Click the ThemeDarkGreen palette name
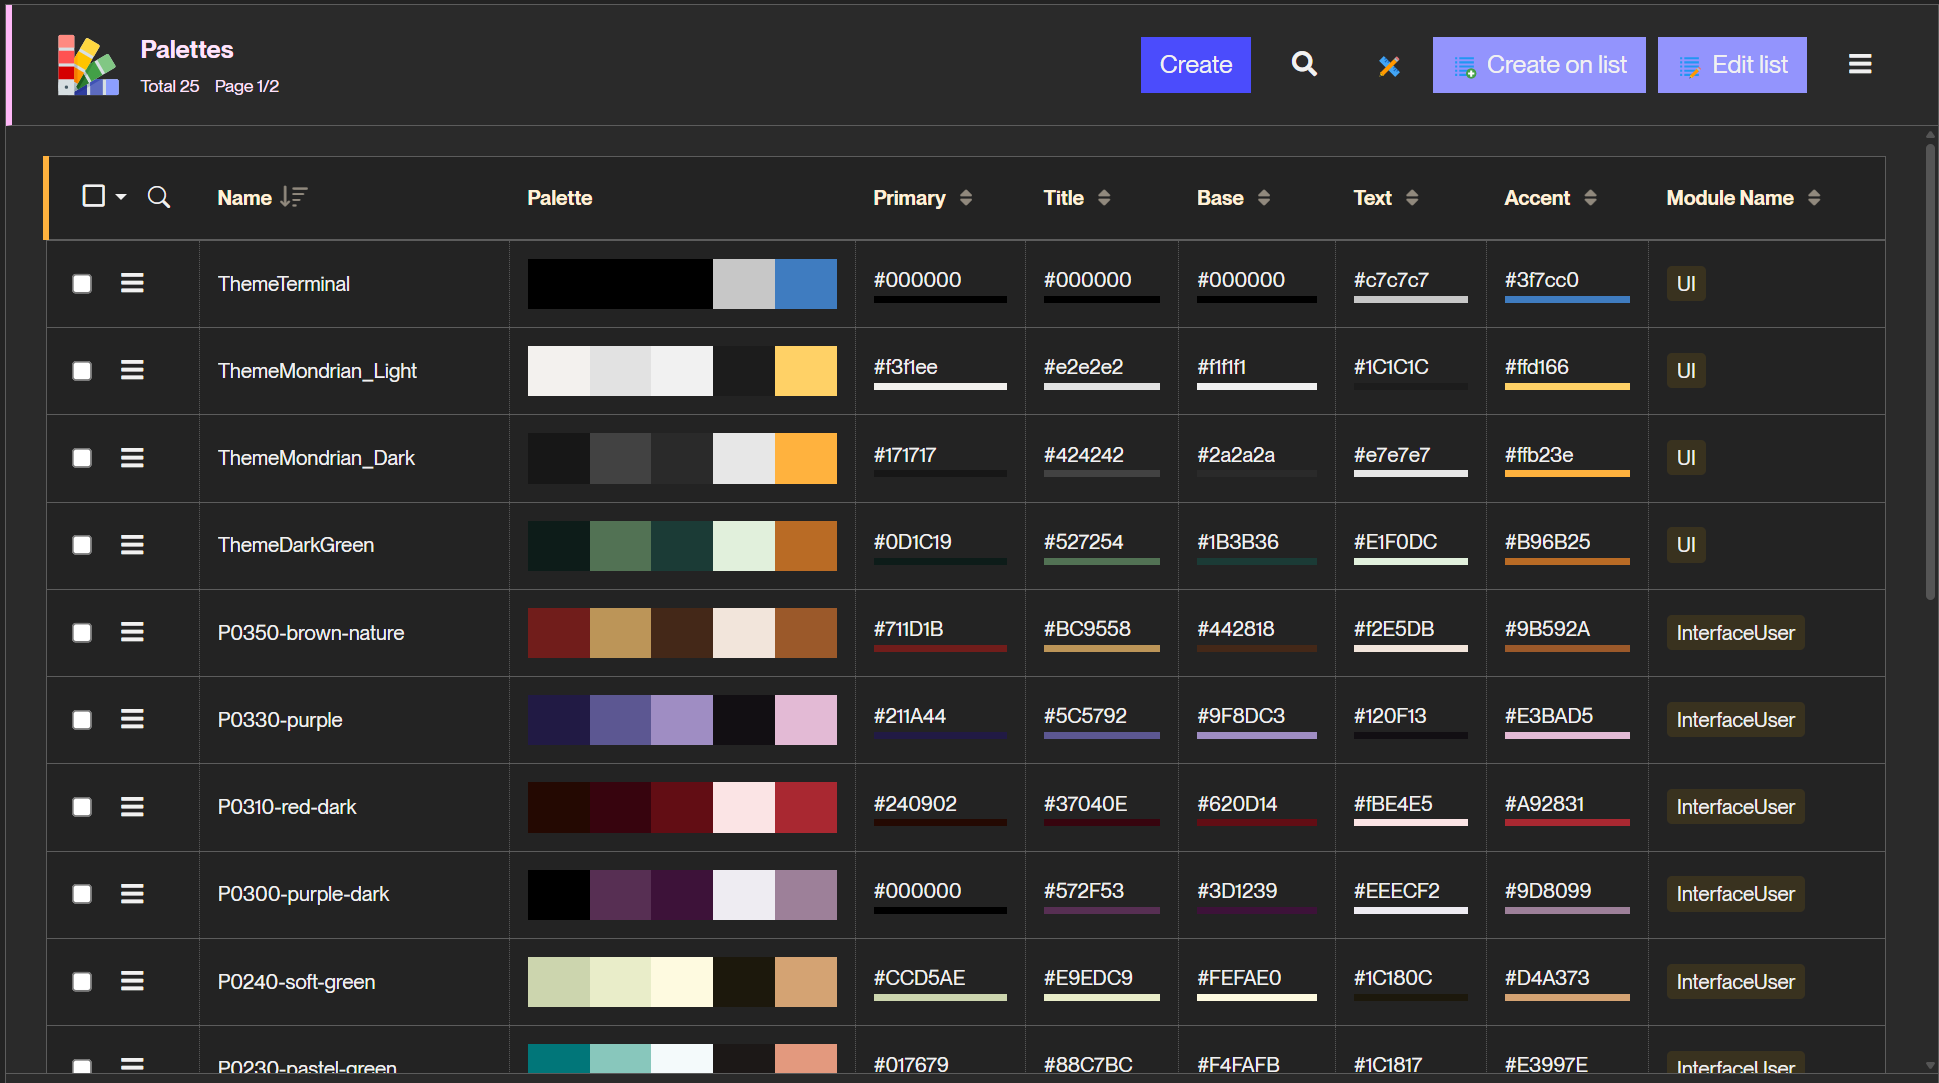Viewport: 1939px width, 1083px height. [x=296, y=545]
